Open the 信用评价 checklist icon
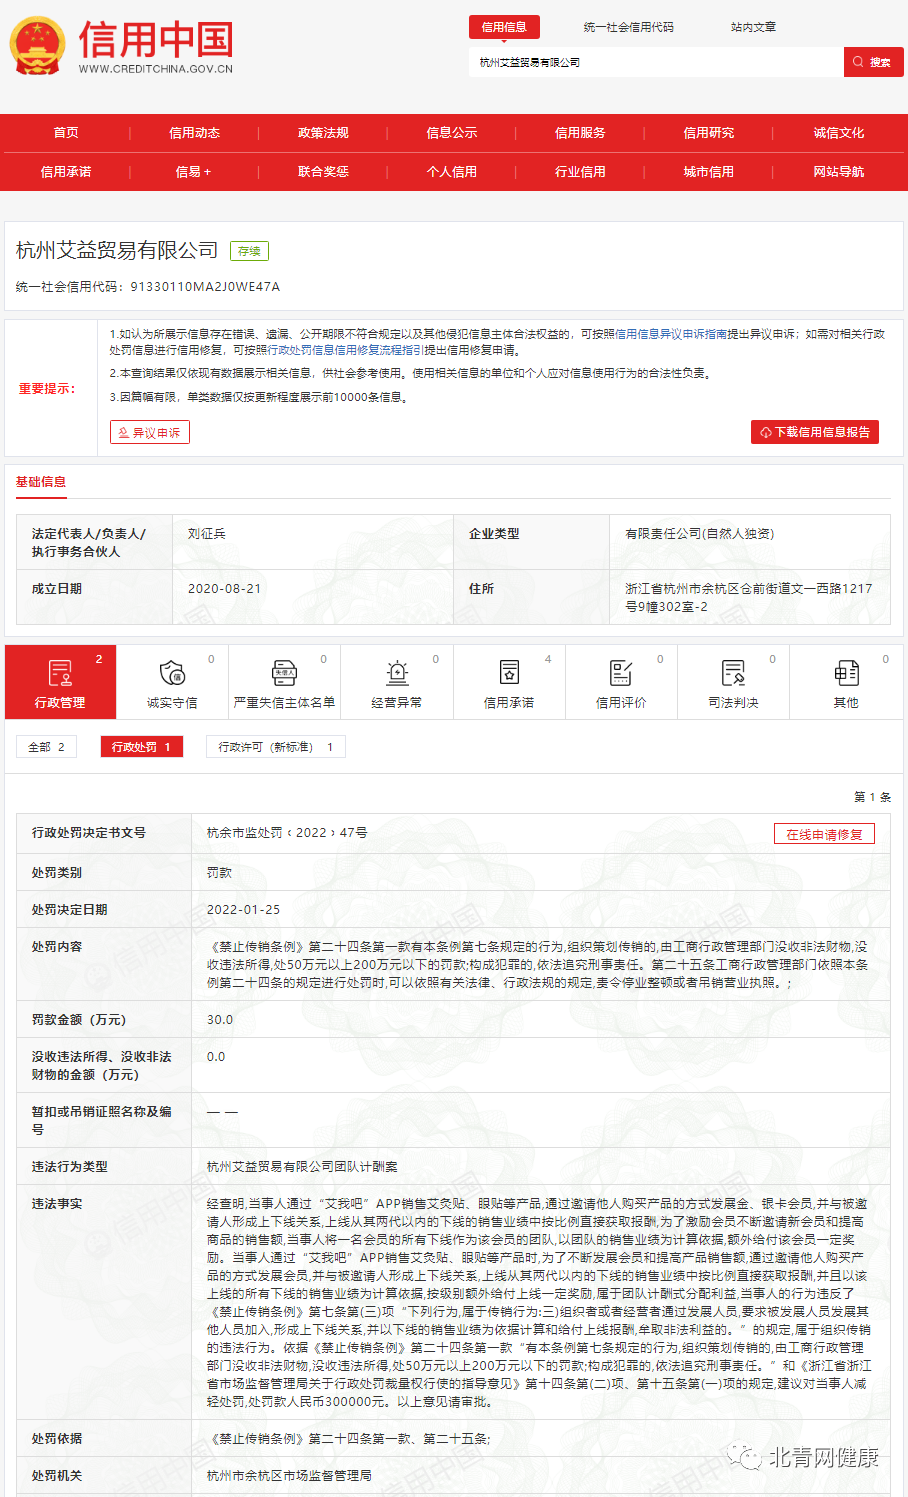 point(621,673)
